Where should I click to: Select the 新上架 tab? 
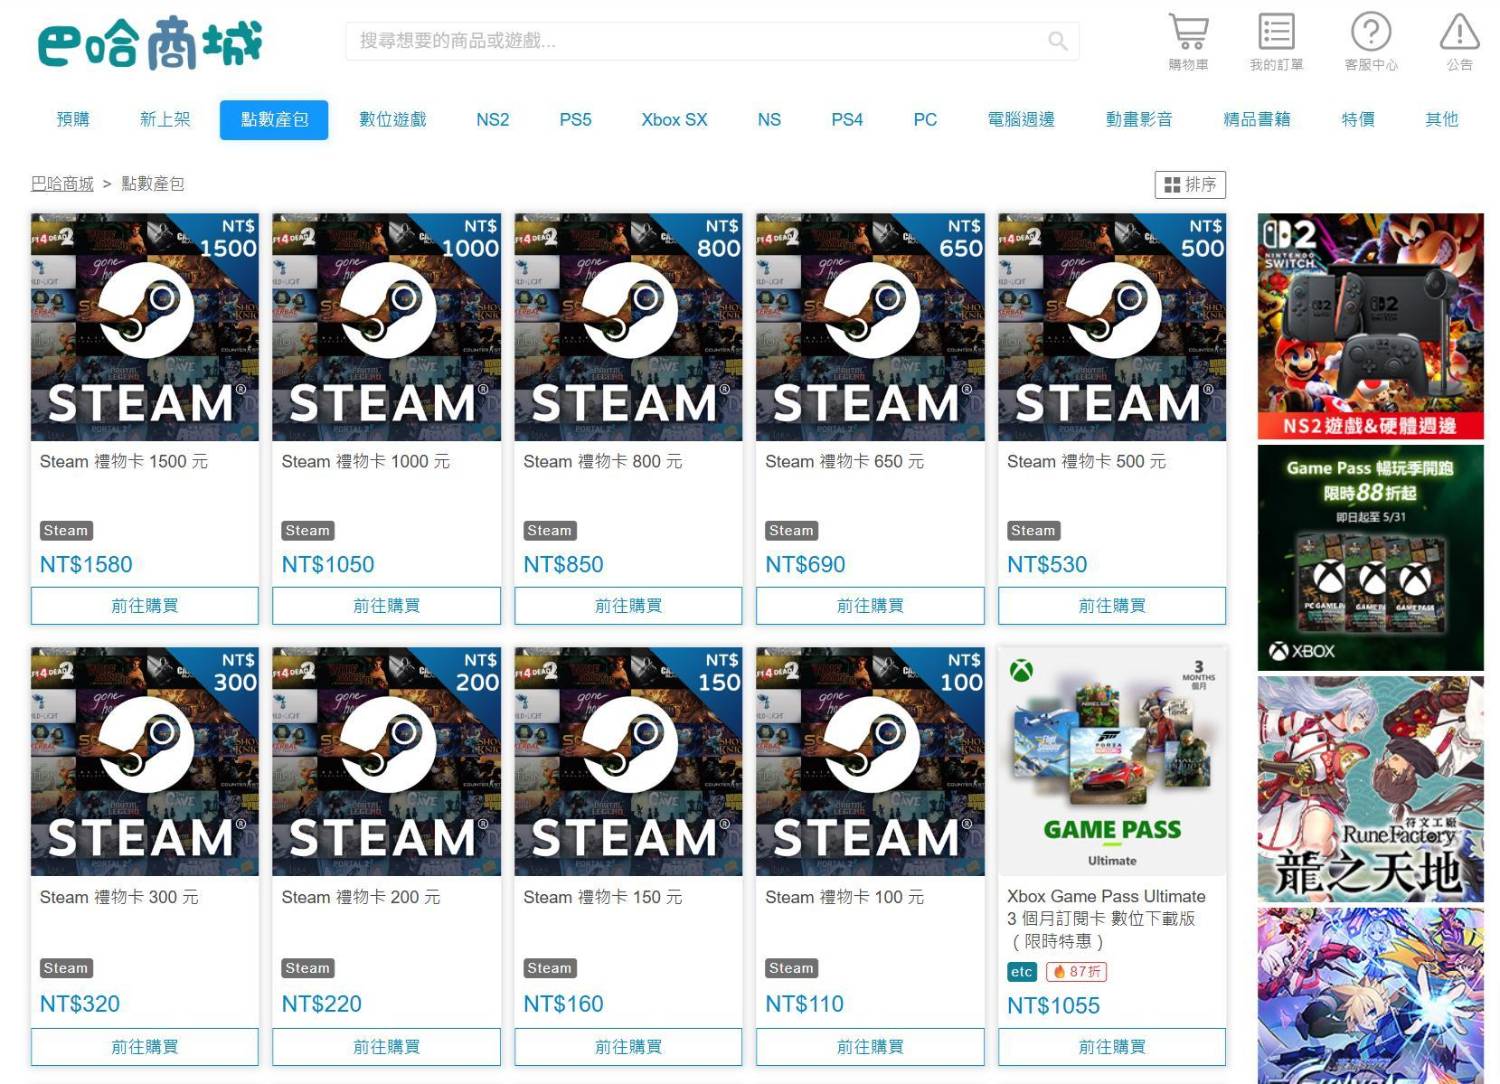pos(165,120)
